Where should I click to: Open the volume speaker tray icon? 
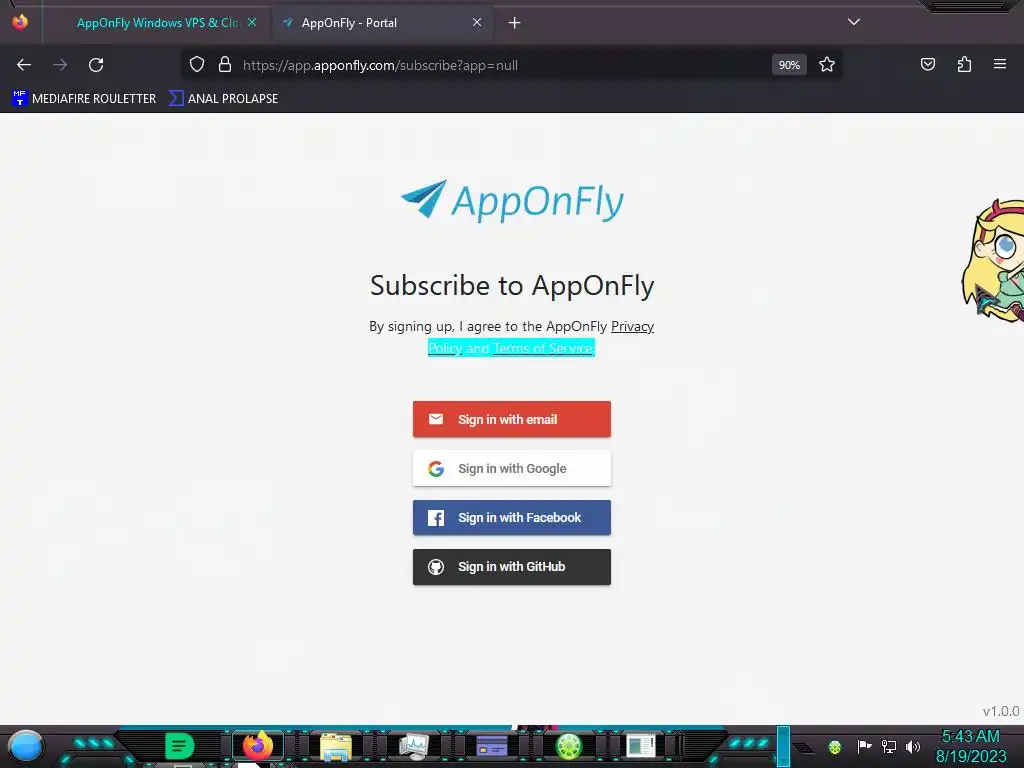[913, 746]
